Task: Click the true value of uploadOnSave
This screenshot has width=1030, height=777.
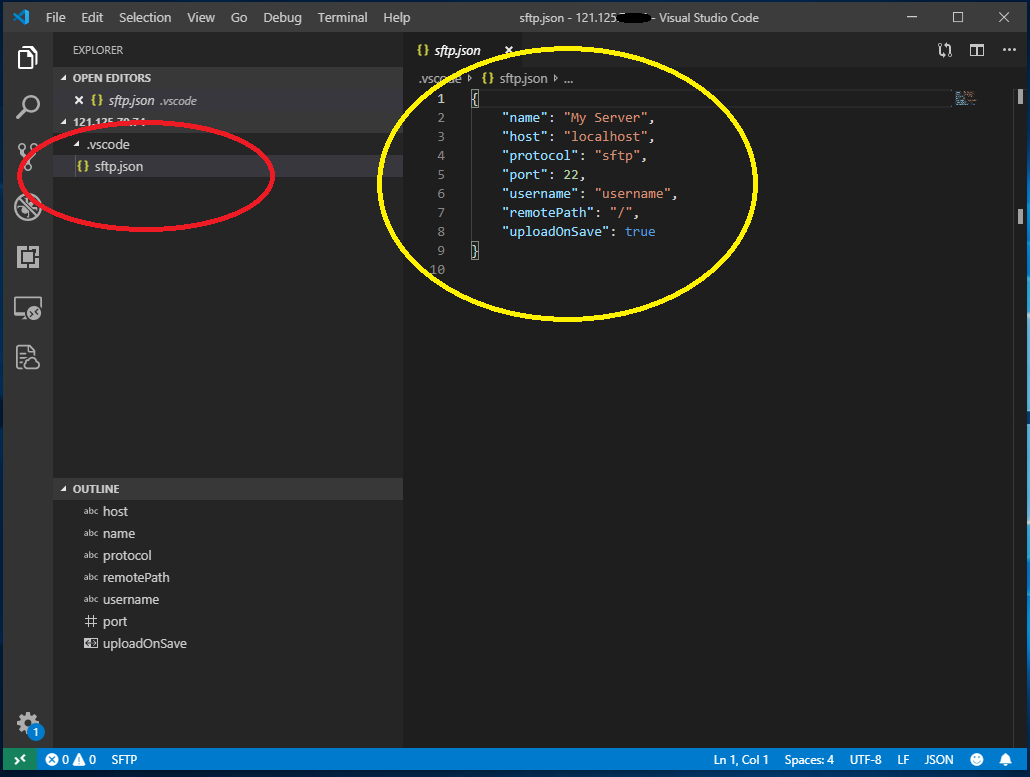Action: click(640, 231)
